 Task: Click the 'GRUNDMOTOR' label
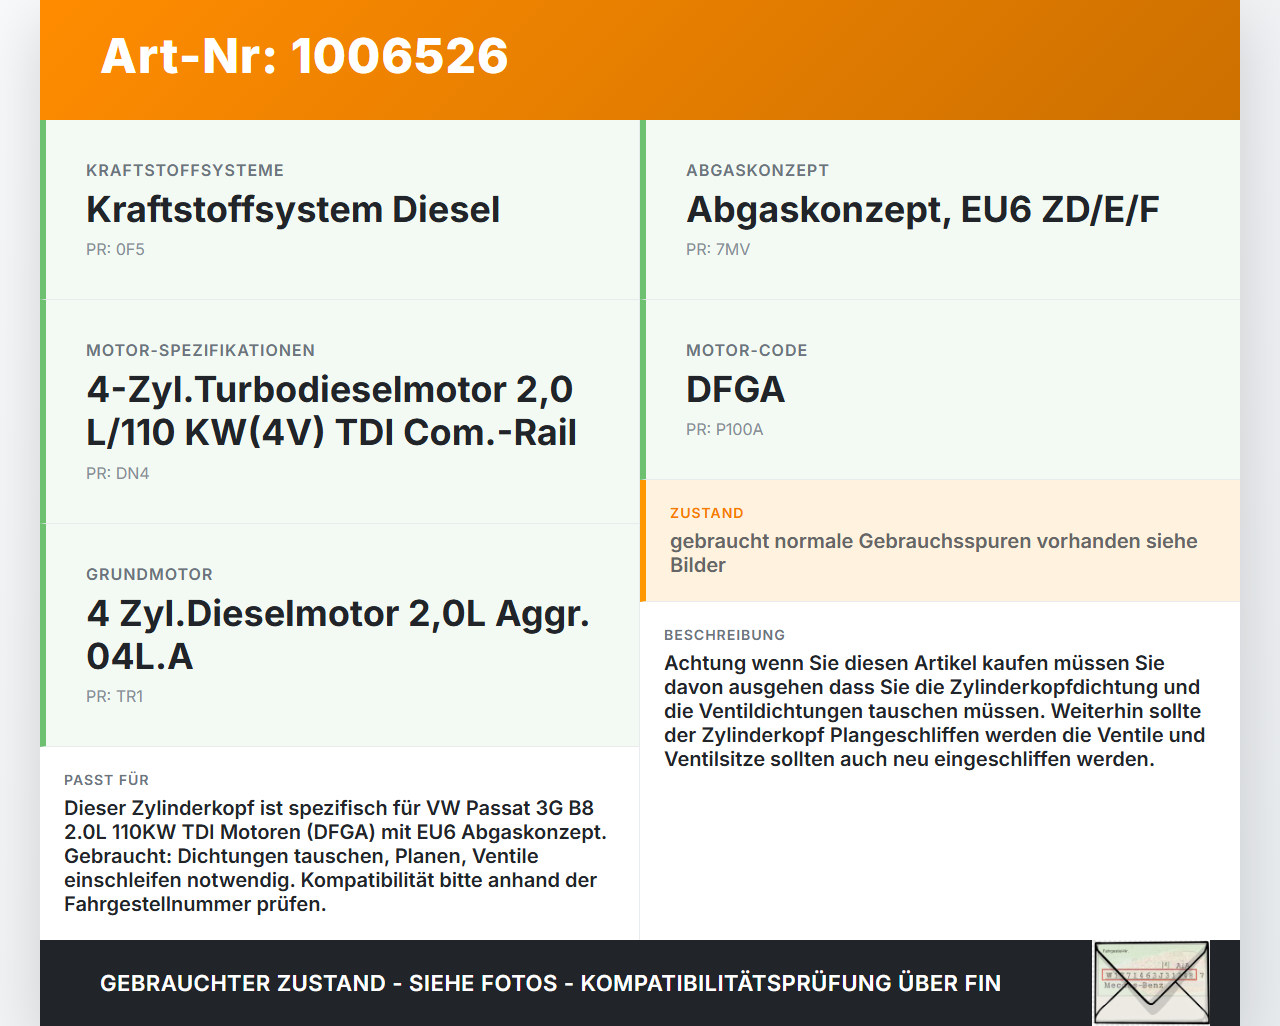tap(149, 575)
